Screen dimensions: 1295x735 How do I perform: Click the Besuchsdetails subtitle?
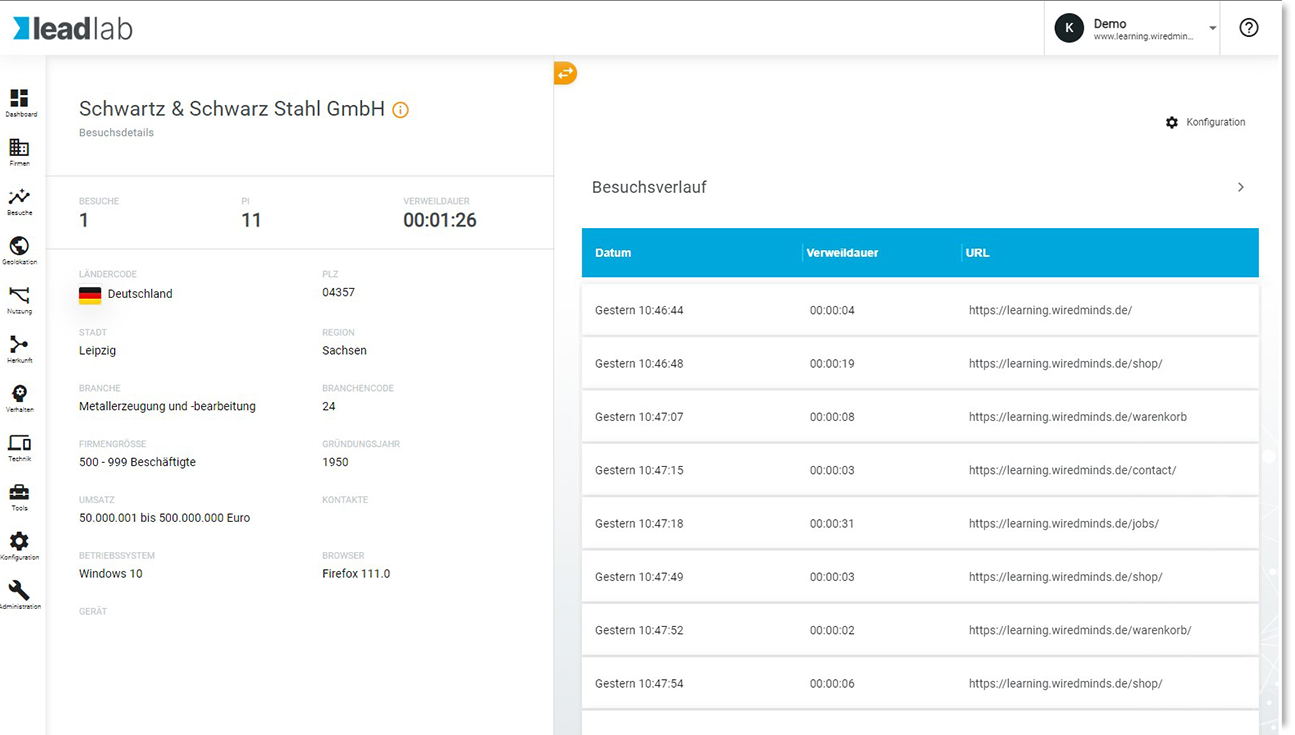pos(116,133)
